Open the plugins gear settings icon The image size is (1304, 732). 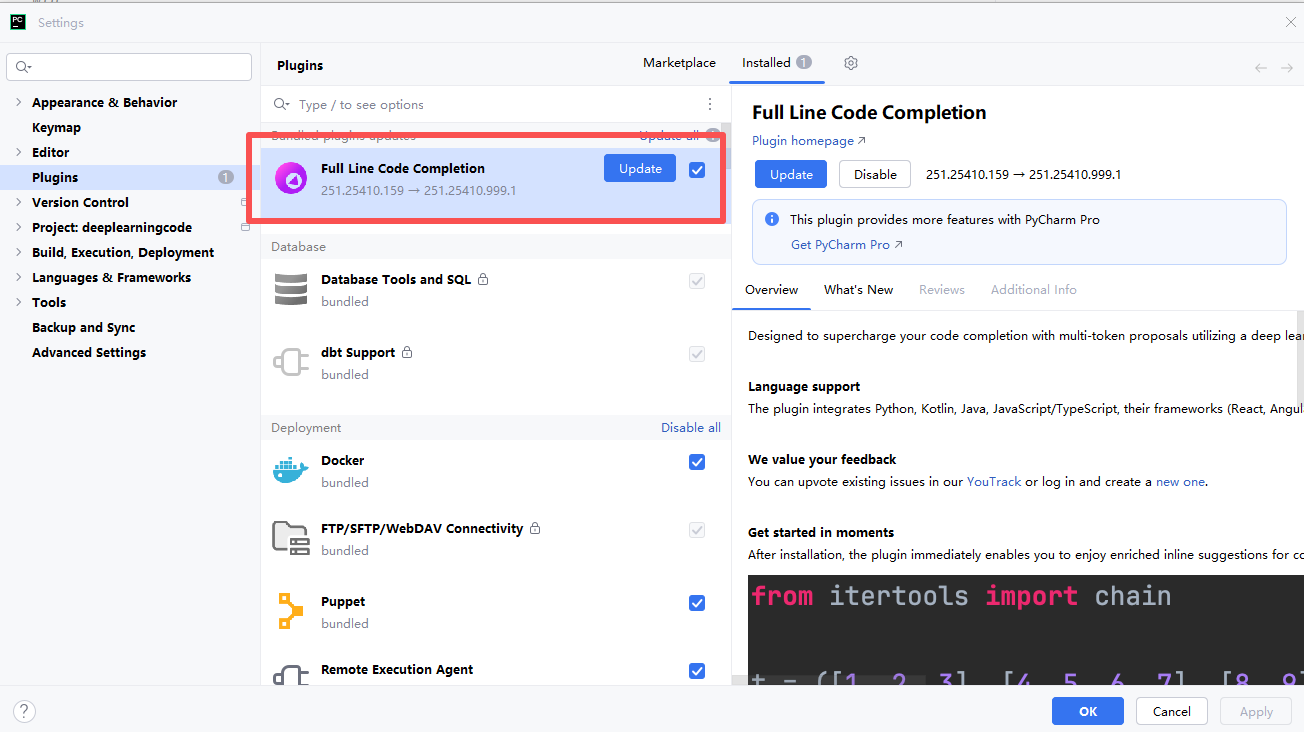click(851, 63)
